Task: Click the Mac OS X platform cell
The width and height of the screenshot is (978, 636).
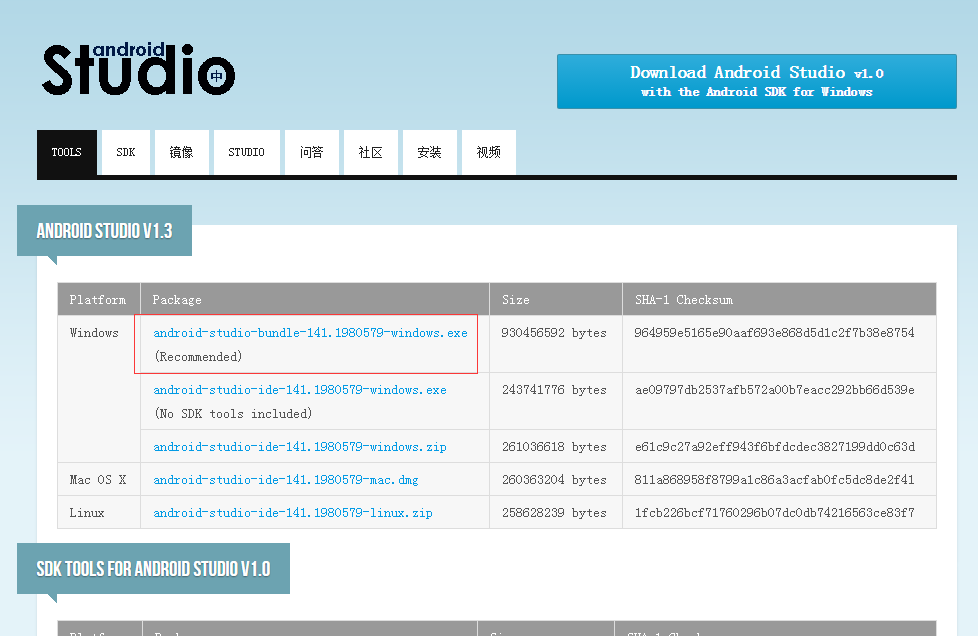Action: coord(99,479)
